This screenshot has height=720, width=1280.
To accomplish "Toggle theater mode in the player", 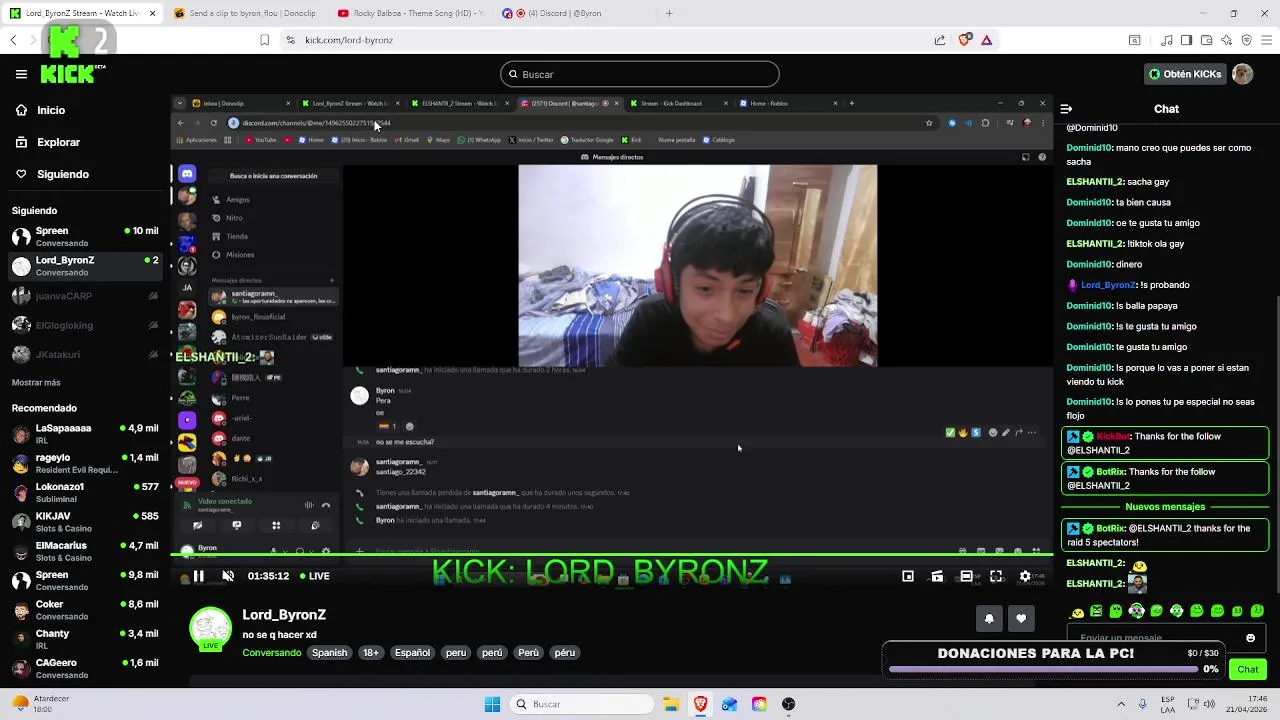I will (x=966, y=576).
